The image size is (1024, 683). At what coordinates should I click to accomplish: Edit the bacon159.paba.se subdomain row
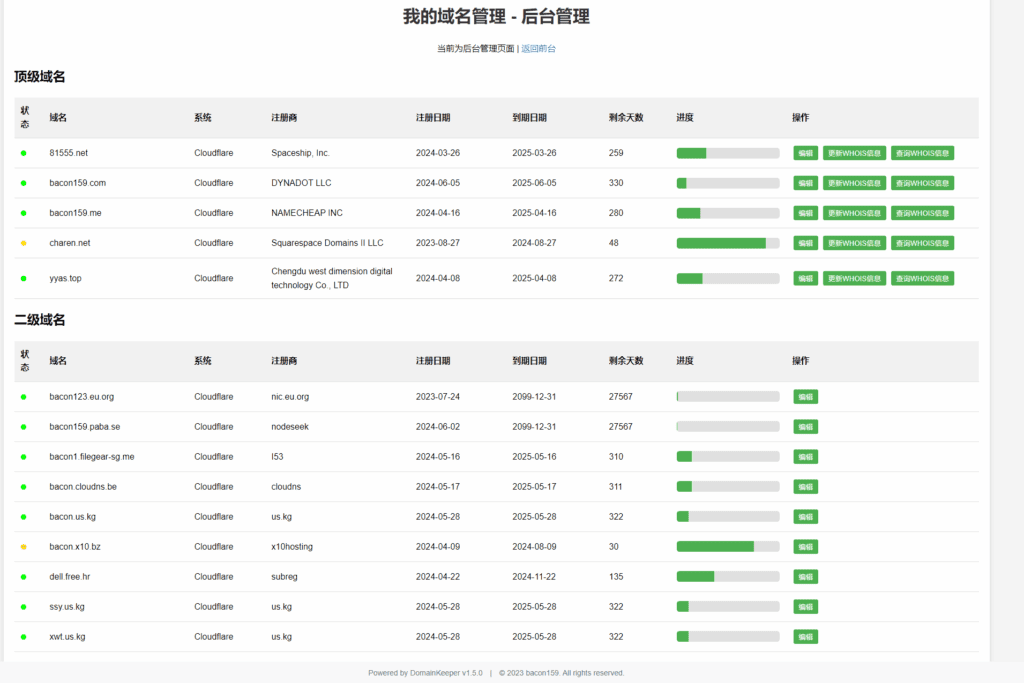click(805, 426)
